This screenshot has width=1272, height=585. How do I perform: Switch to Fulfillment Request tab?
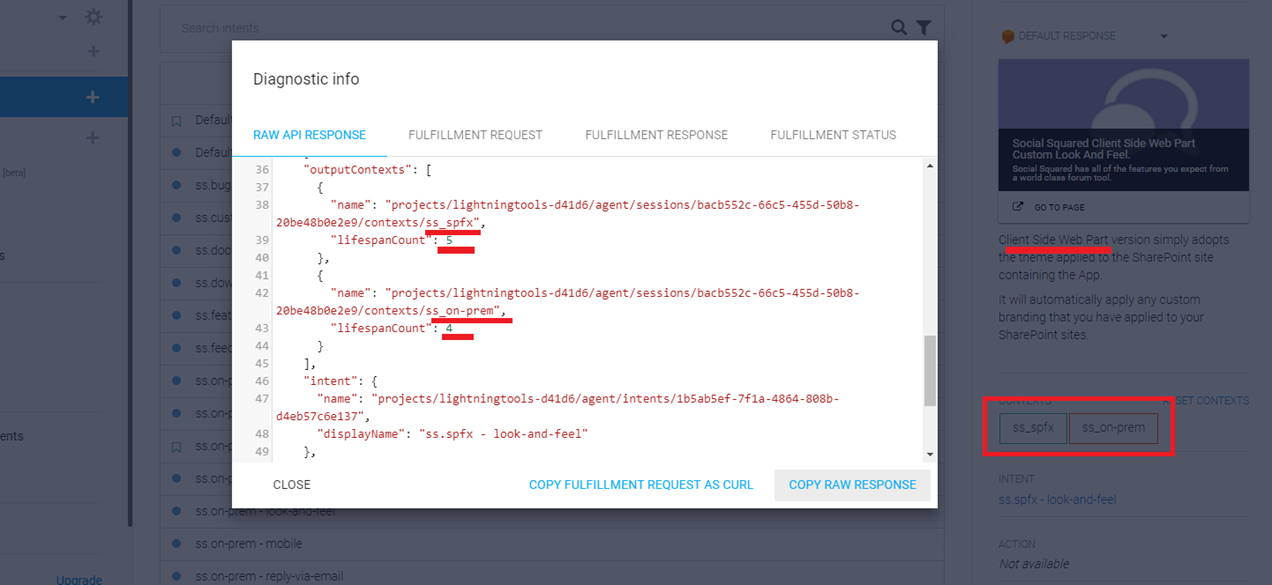[x=475, y=135]
